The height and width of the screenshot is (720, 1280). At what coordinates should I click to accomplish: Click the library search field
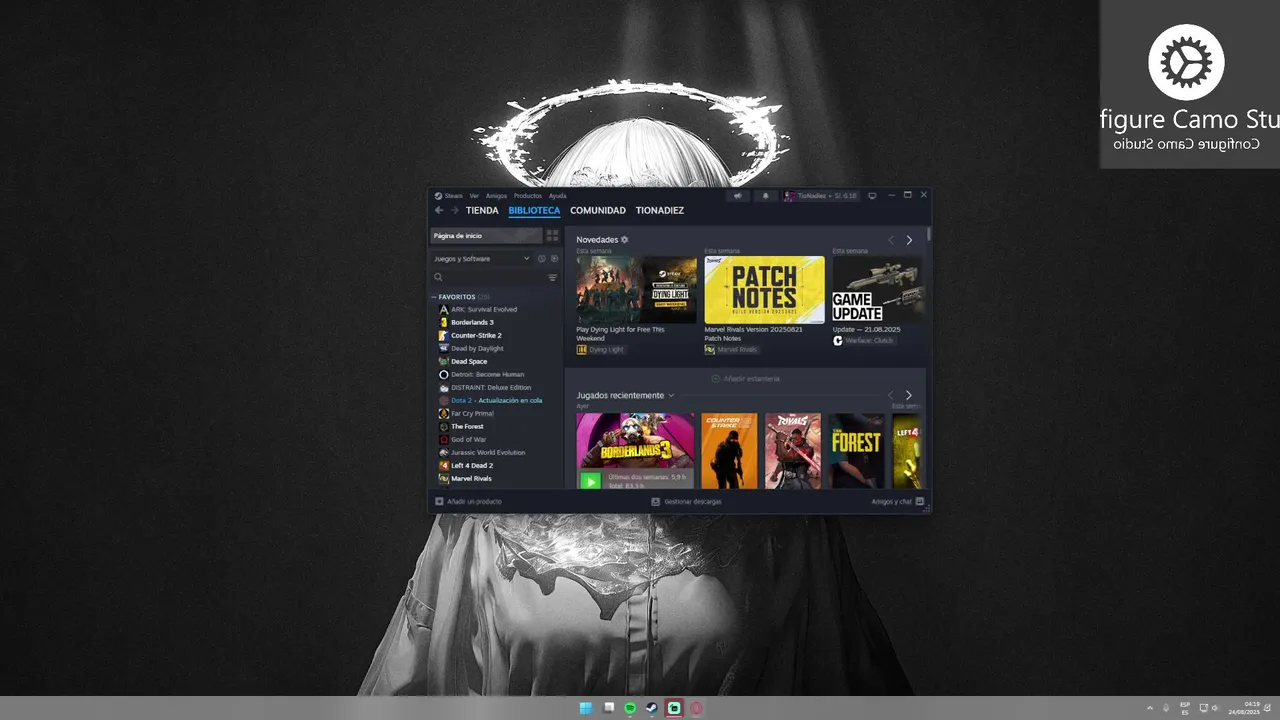pyautogui.click(x=489, y=278)
